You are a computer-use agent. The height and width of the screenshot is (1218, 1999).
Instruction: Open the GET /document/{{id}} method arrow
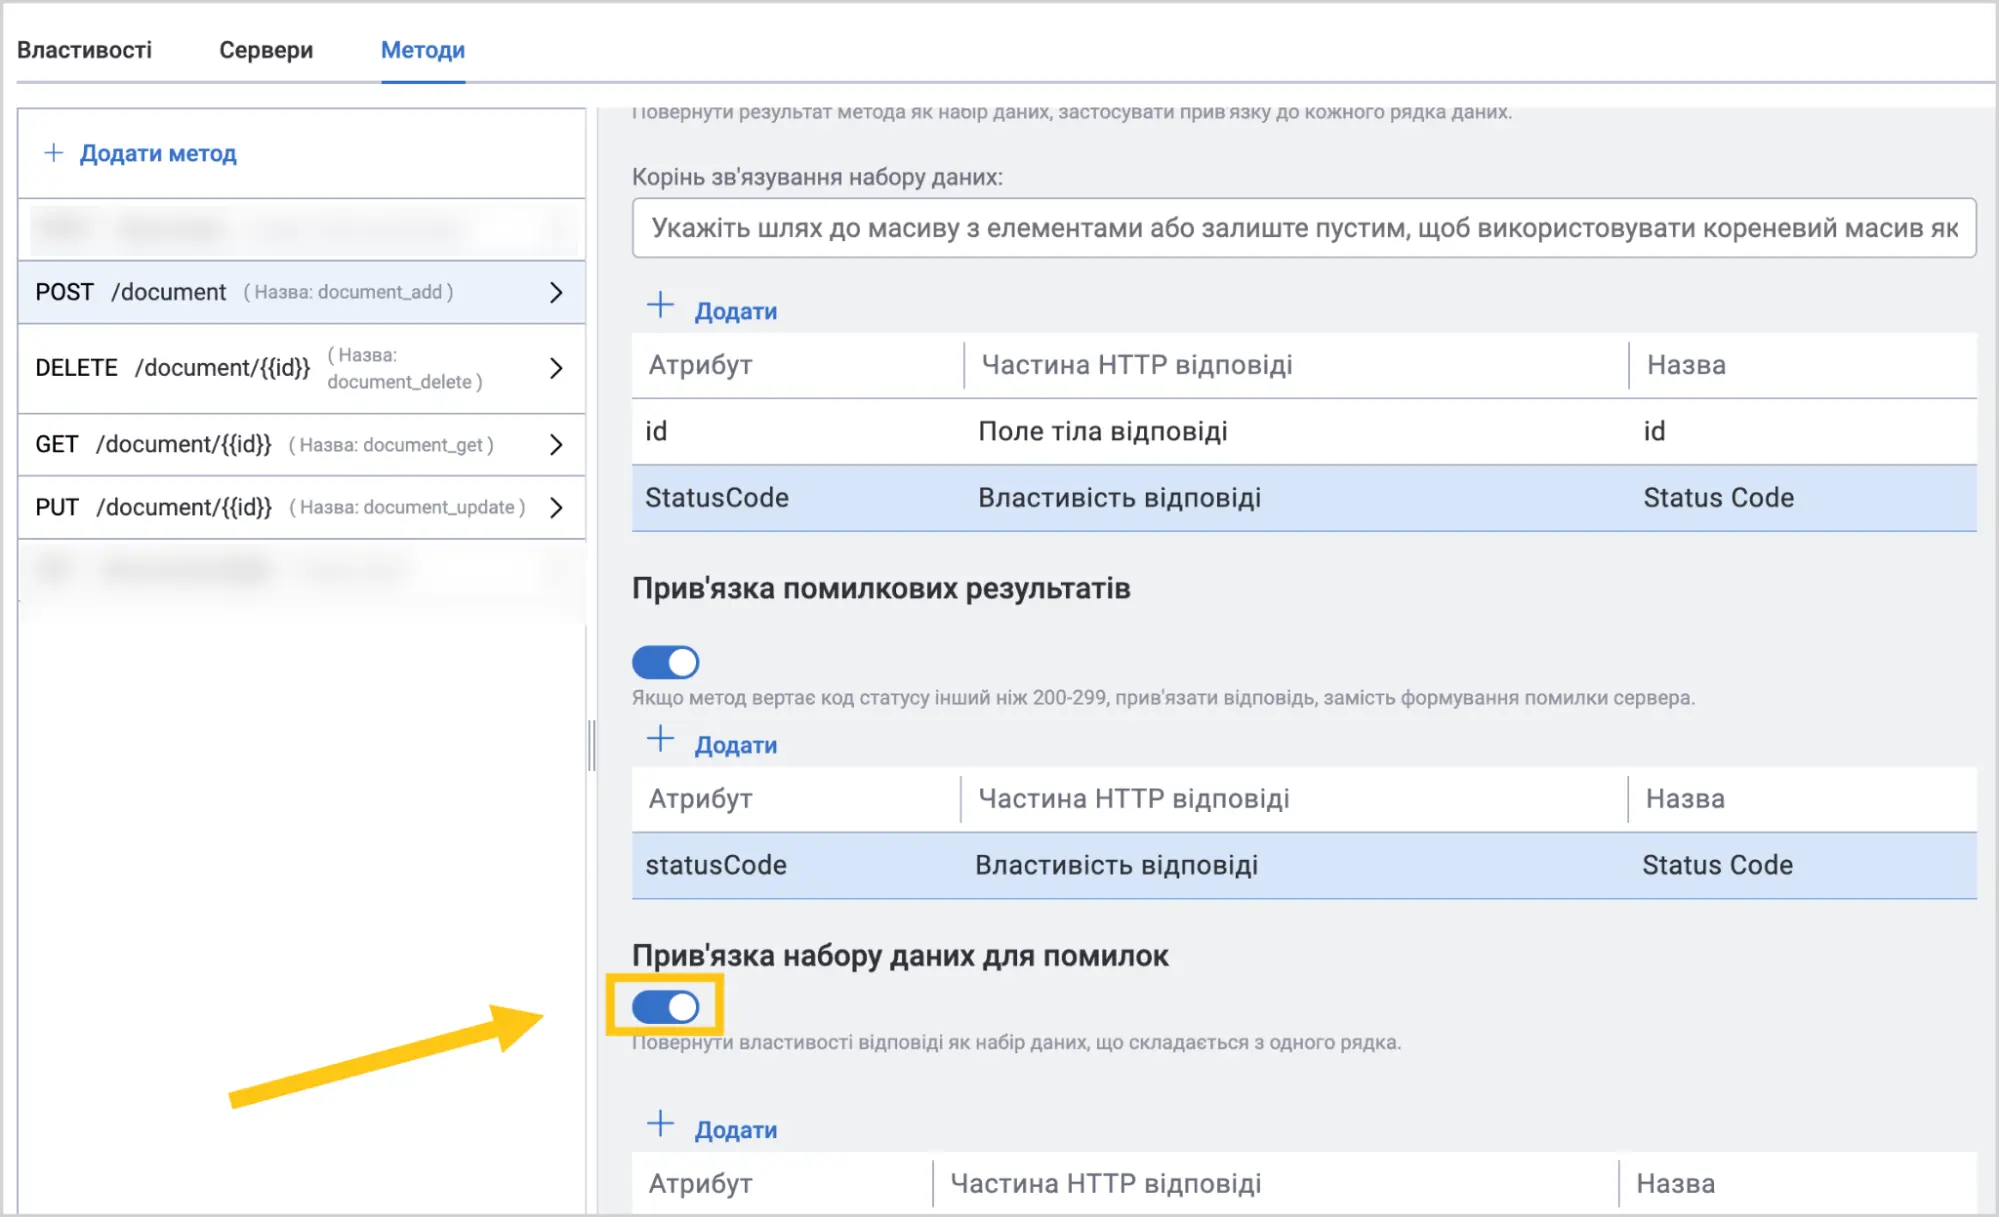(556, 445)
